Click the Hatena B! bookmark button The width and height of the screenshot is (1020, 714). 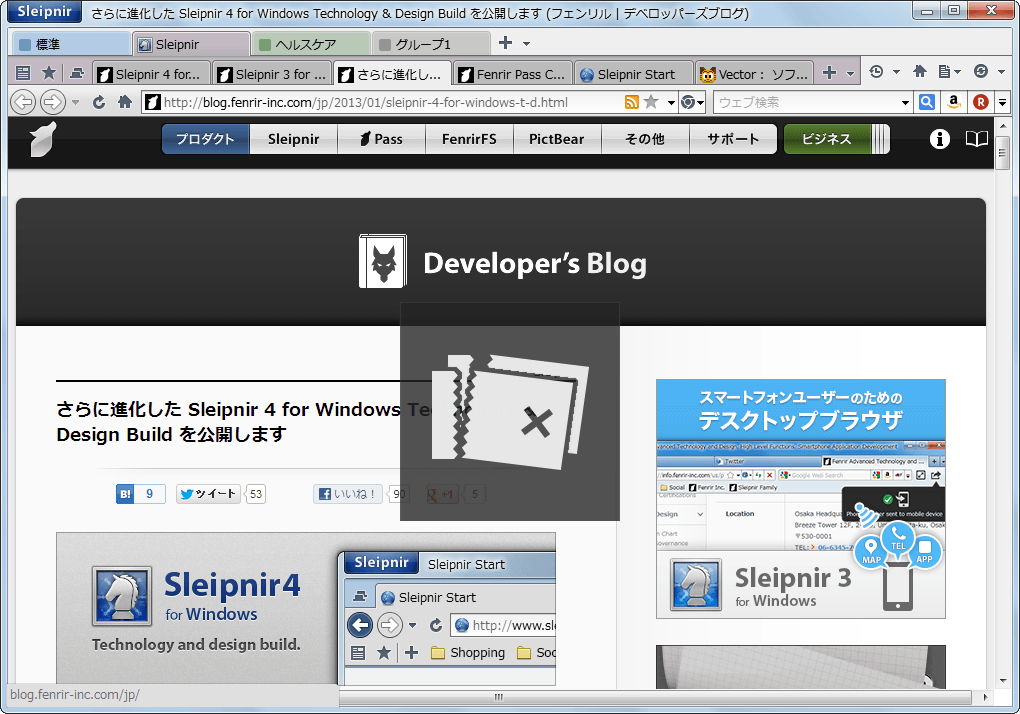click(141, 494)
